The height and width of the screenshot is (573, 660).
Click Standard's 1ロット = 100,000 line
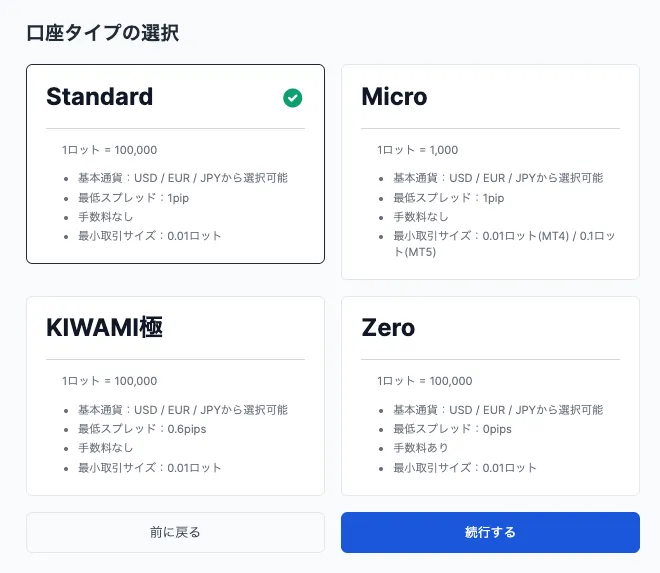pyautogui.click(x=109, y=150)
